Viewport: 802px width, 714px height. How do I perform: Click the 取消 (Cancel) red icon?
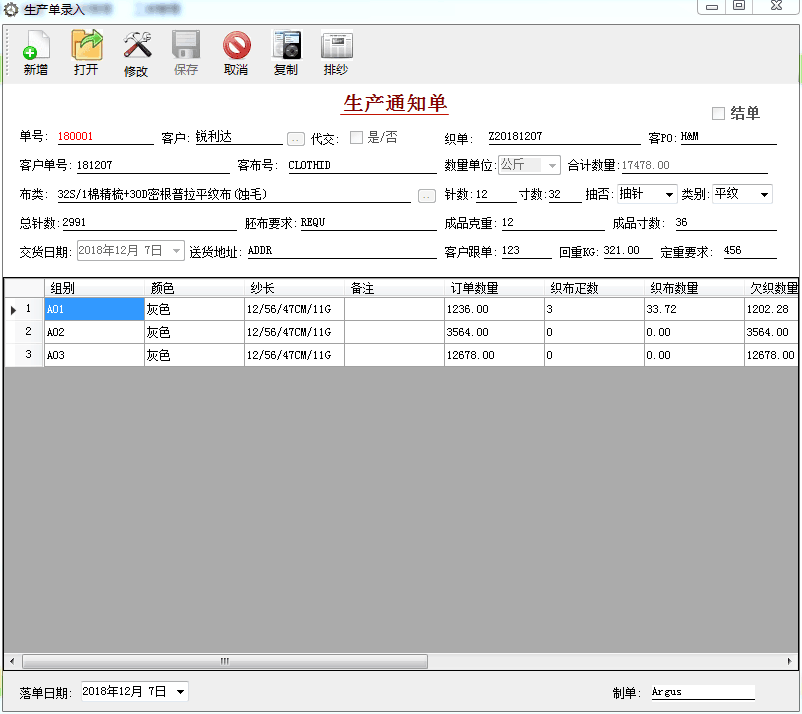click(x=236, y=53)
